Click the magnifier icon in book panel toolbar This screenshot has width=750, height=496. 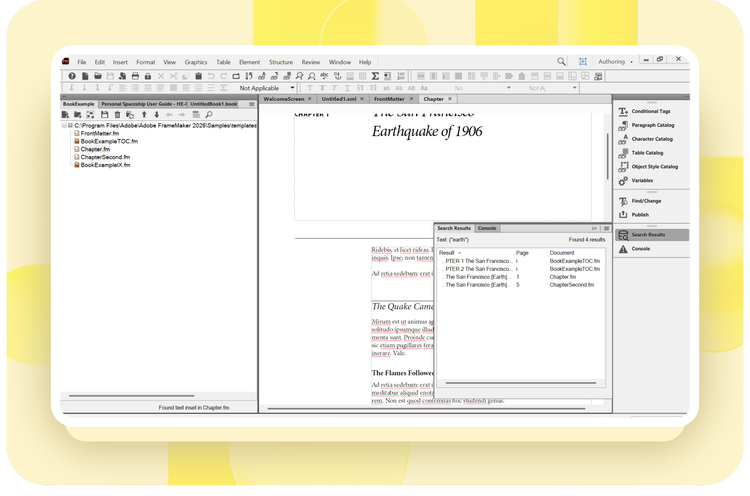click(209, 115)
